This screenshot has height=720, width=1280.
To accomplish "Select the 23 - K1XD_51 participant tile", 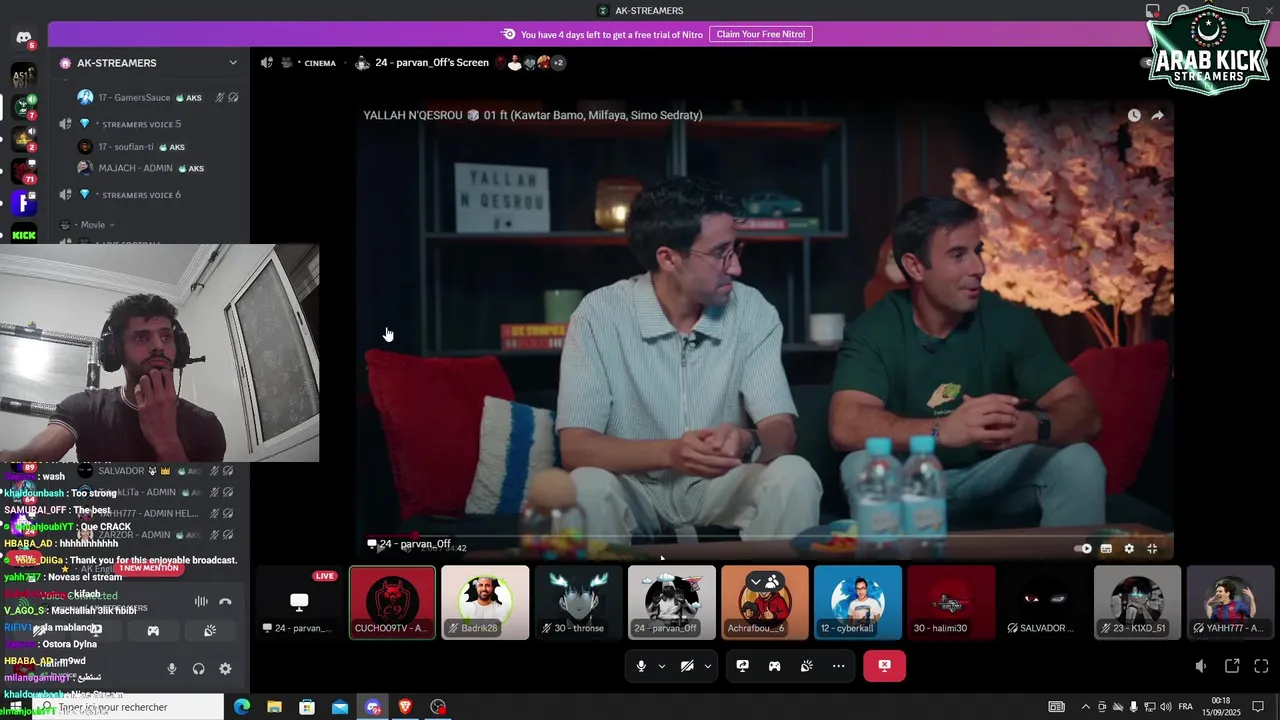I will [x=1137, y=602].
